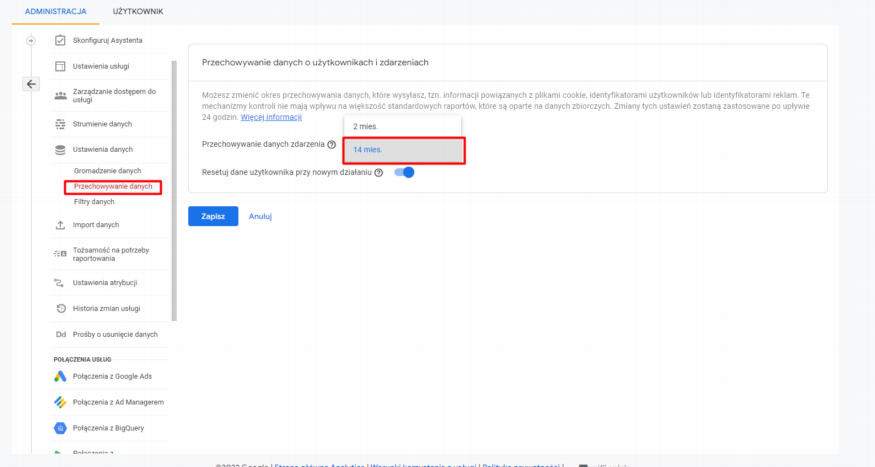Screen dimensions: 875x467
Task: Click the Import danych upload icon
Action: (60, 225)
